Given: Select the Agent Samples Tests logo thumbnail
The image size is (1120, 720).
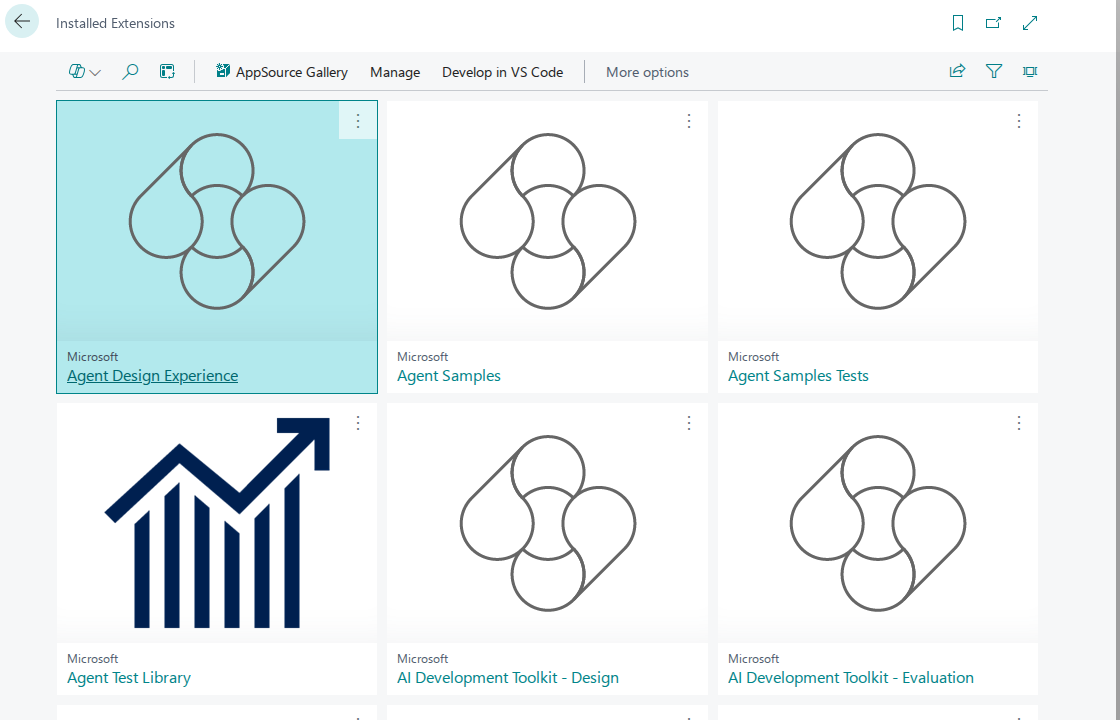Looking at the screenshot, I should [x=878, y=221].
